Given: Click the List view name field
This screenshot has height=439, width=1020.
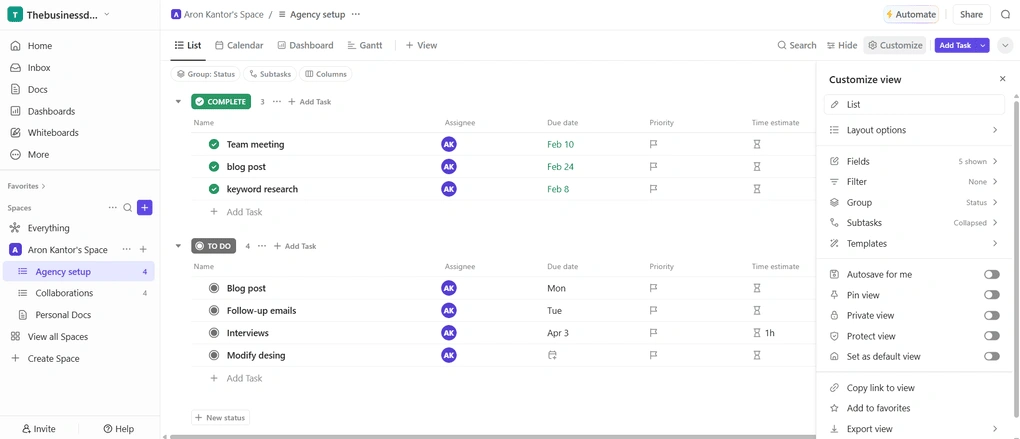Looking at the screenshot, I should [914, 104].
